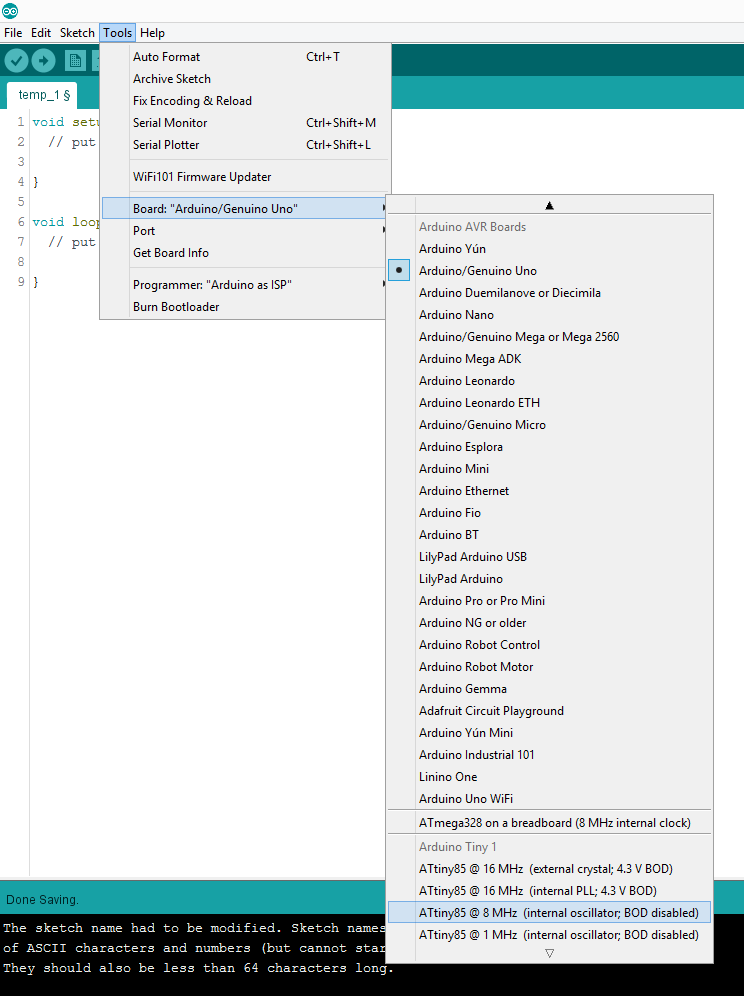Click the Verify checkmark icon
The height and width of the screenshot is (996, 744).
pyautogui.click(x=16, y=60)
